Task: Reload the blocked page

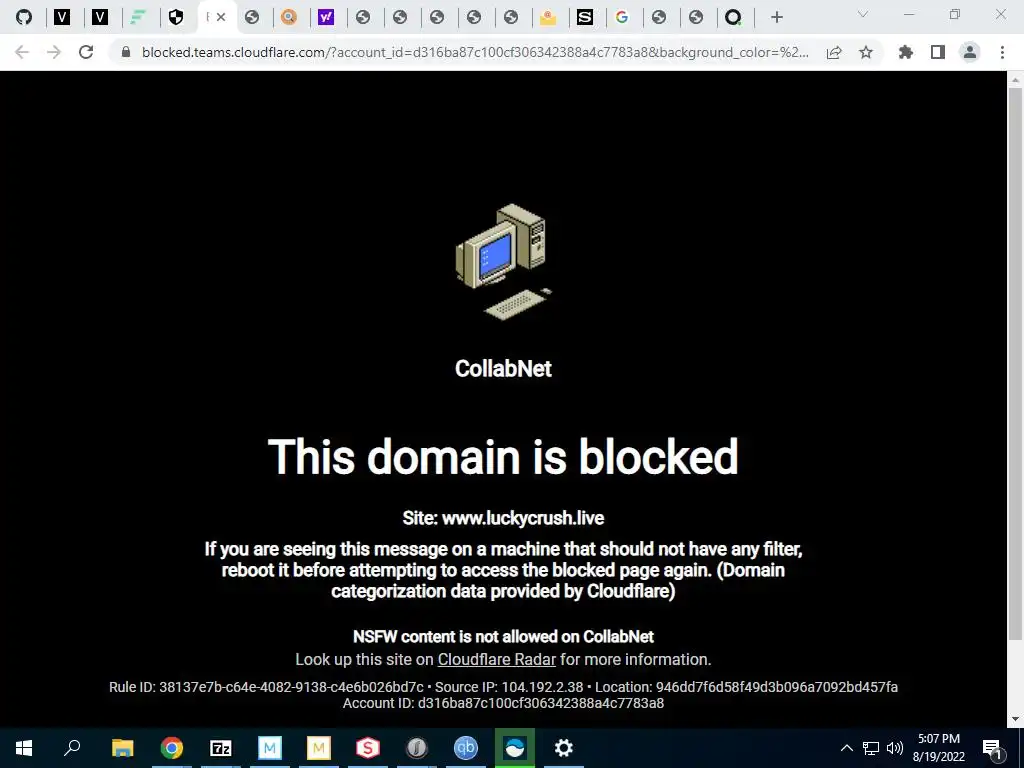Action: click(x=86, y=52)
